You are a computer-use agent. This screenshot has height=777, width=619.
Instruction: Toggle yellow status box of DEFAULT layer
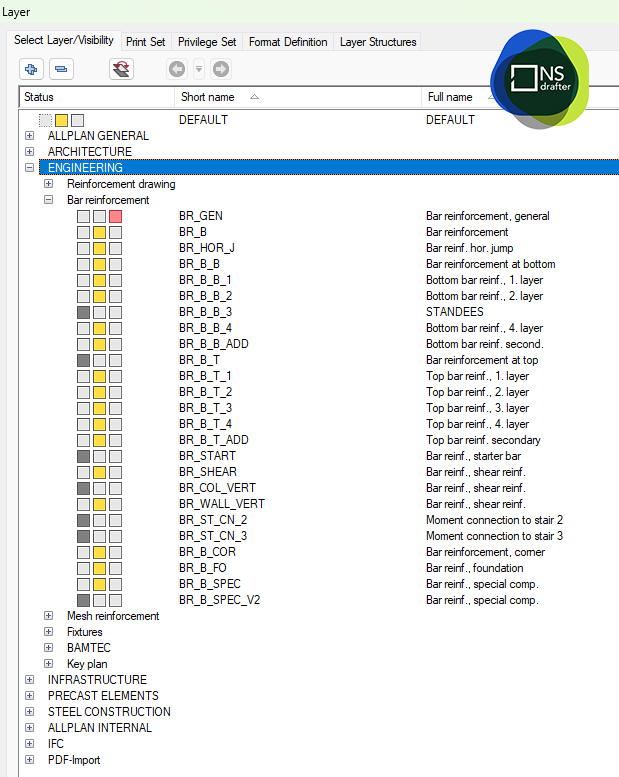[x=61, y=120]
